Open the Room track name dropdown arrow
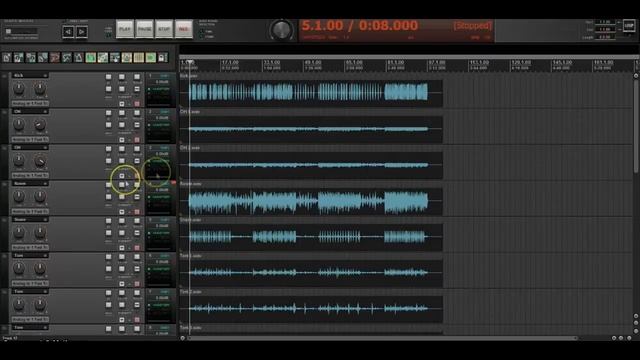Screen dimensions: 640x360 tap(45, 184)
